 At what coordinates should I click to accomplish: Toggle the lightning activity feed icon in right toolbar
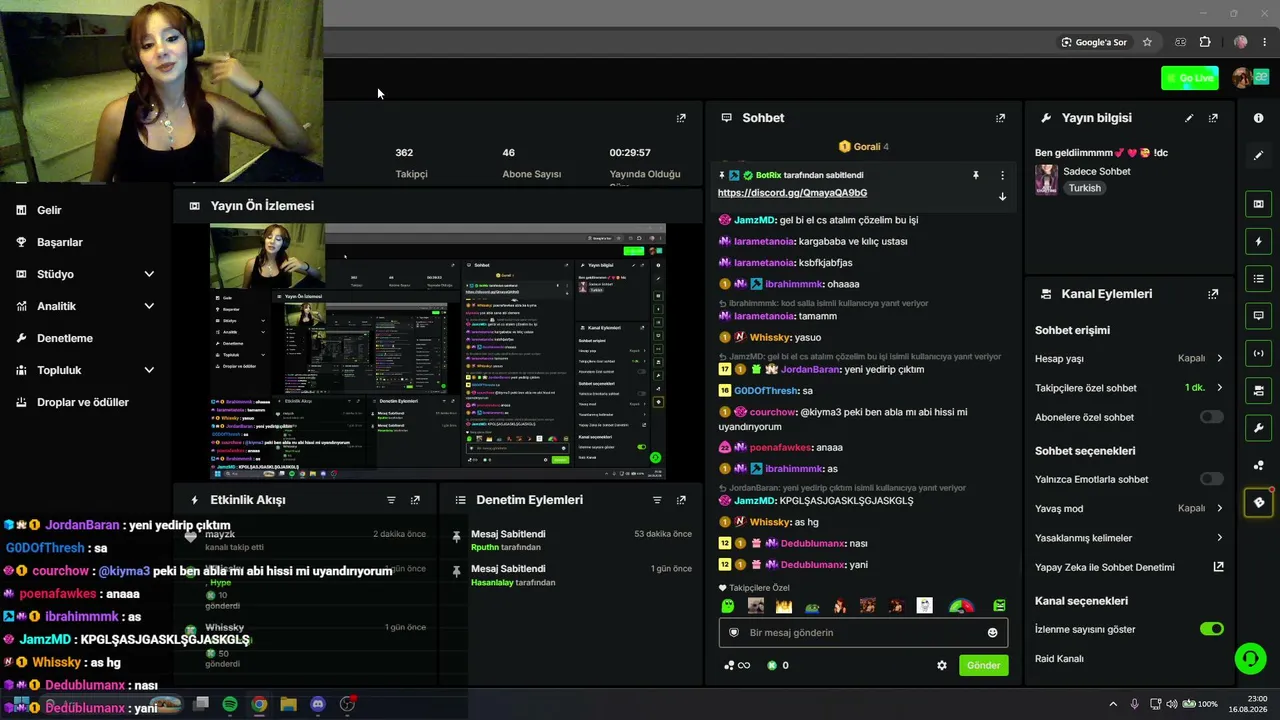[1258, 241]
